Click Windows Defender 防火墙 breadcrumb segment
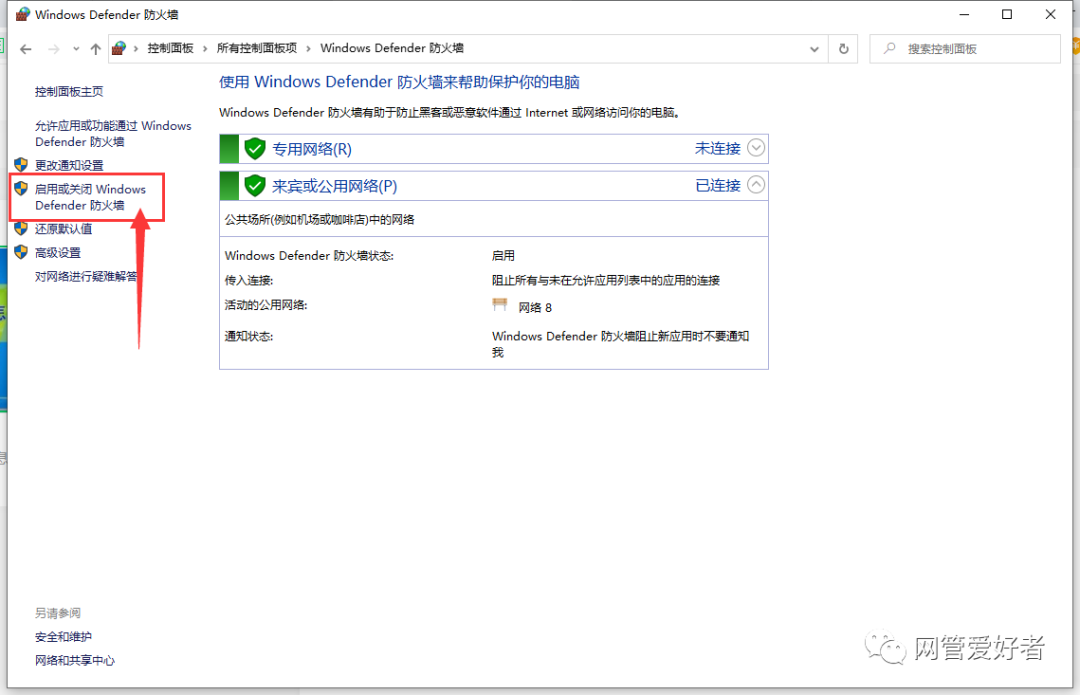The width and height of the screenshot is (1080, 695). [392, 48]
